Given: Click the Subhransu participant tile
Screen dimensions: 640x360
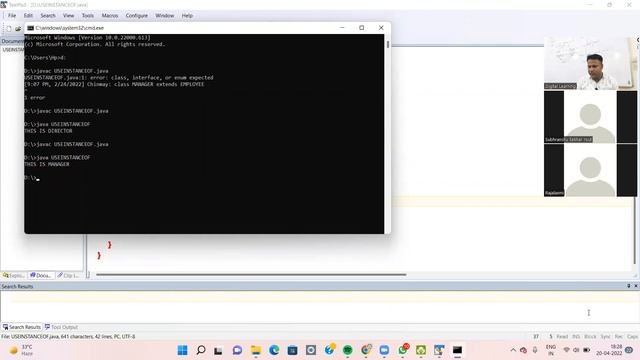Looking at the screenshot, I should pos(590,117).
